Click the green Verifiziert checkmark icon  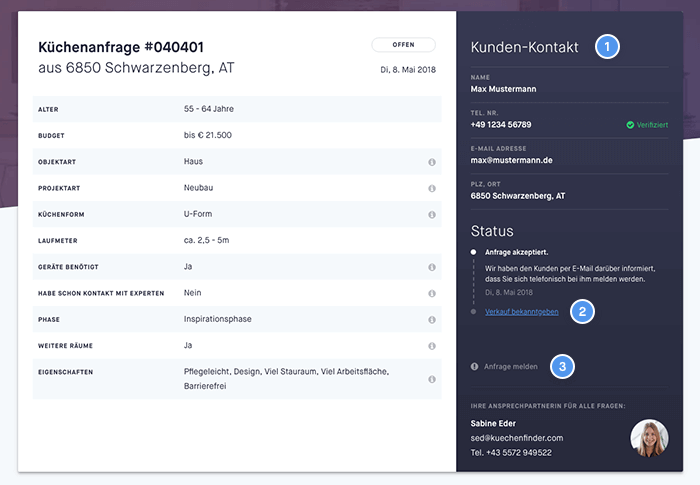pyautogui.click(x=630, y=125)
